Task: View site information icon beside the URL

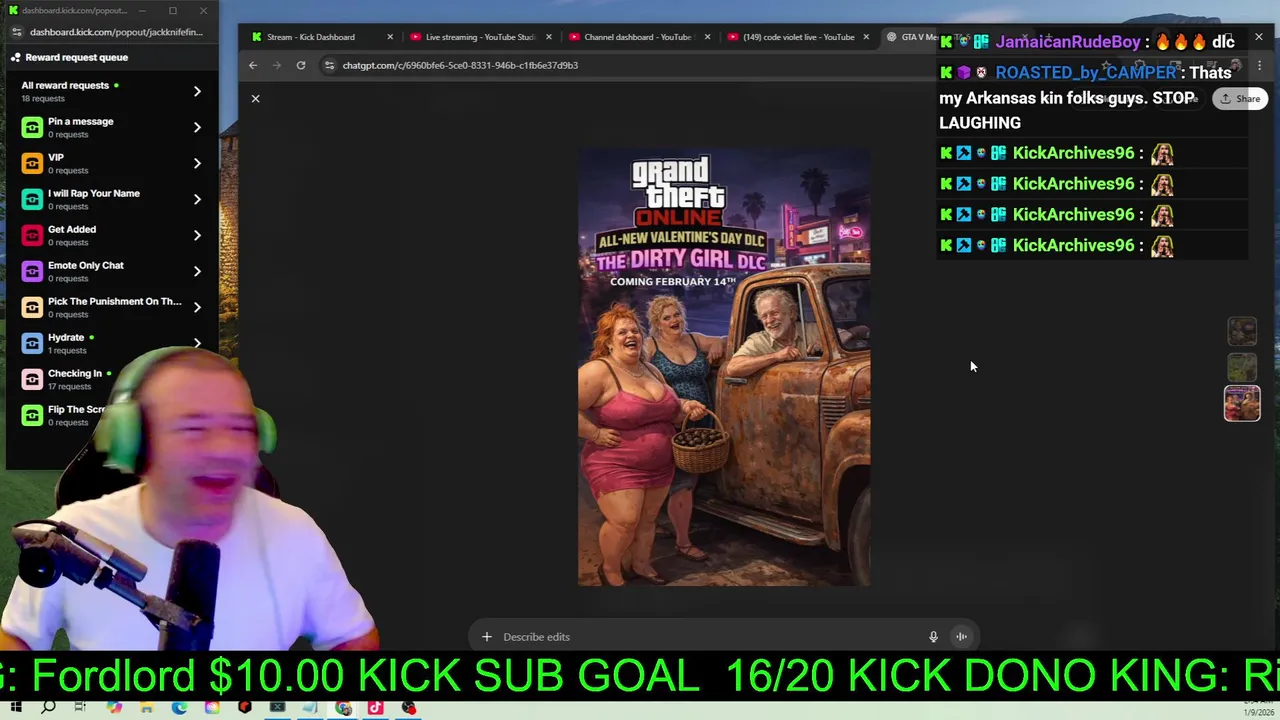Action: (329, 65)
